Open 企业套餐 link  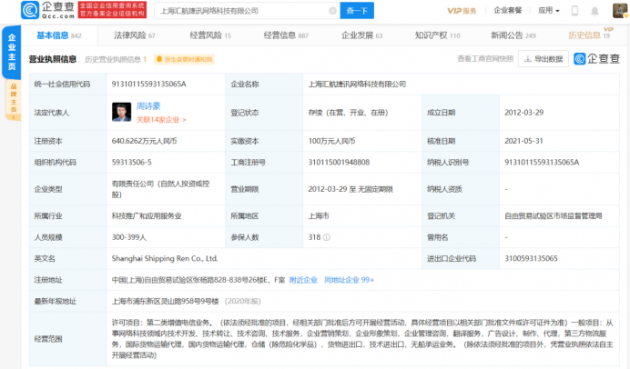507,10
